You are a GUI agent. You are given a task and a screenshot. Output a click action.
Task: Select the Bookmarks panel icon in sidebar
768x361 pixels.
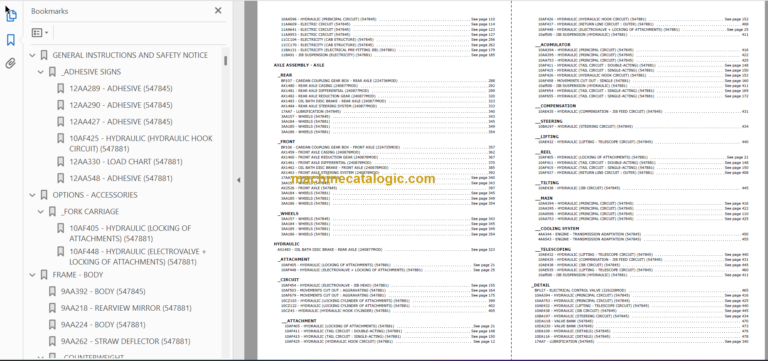[11, 40]
